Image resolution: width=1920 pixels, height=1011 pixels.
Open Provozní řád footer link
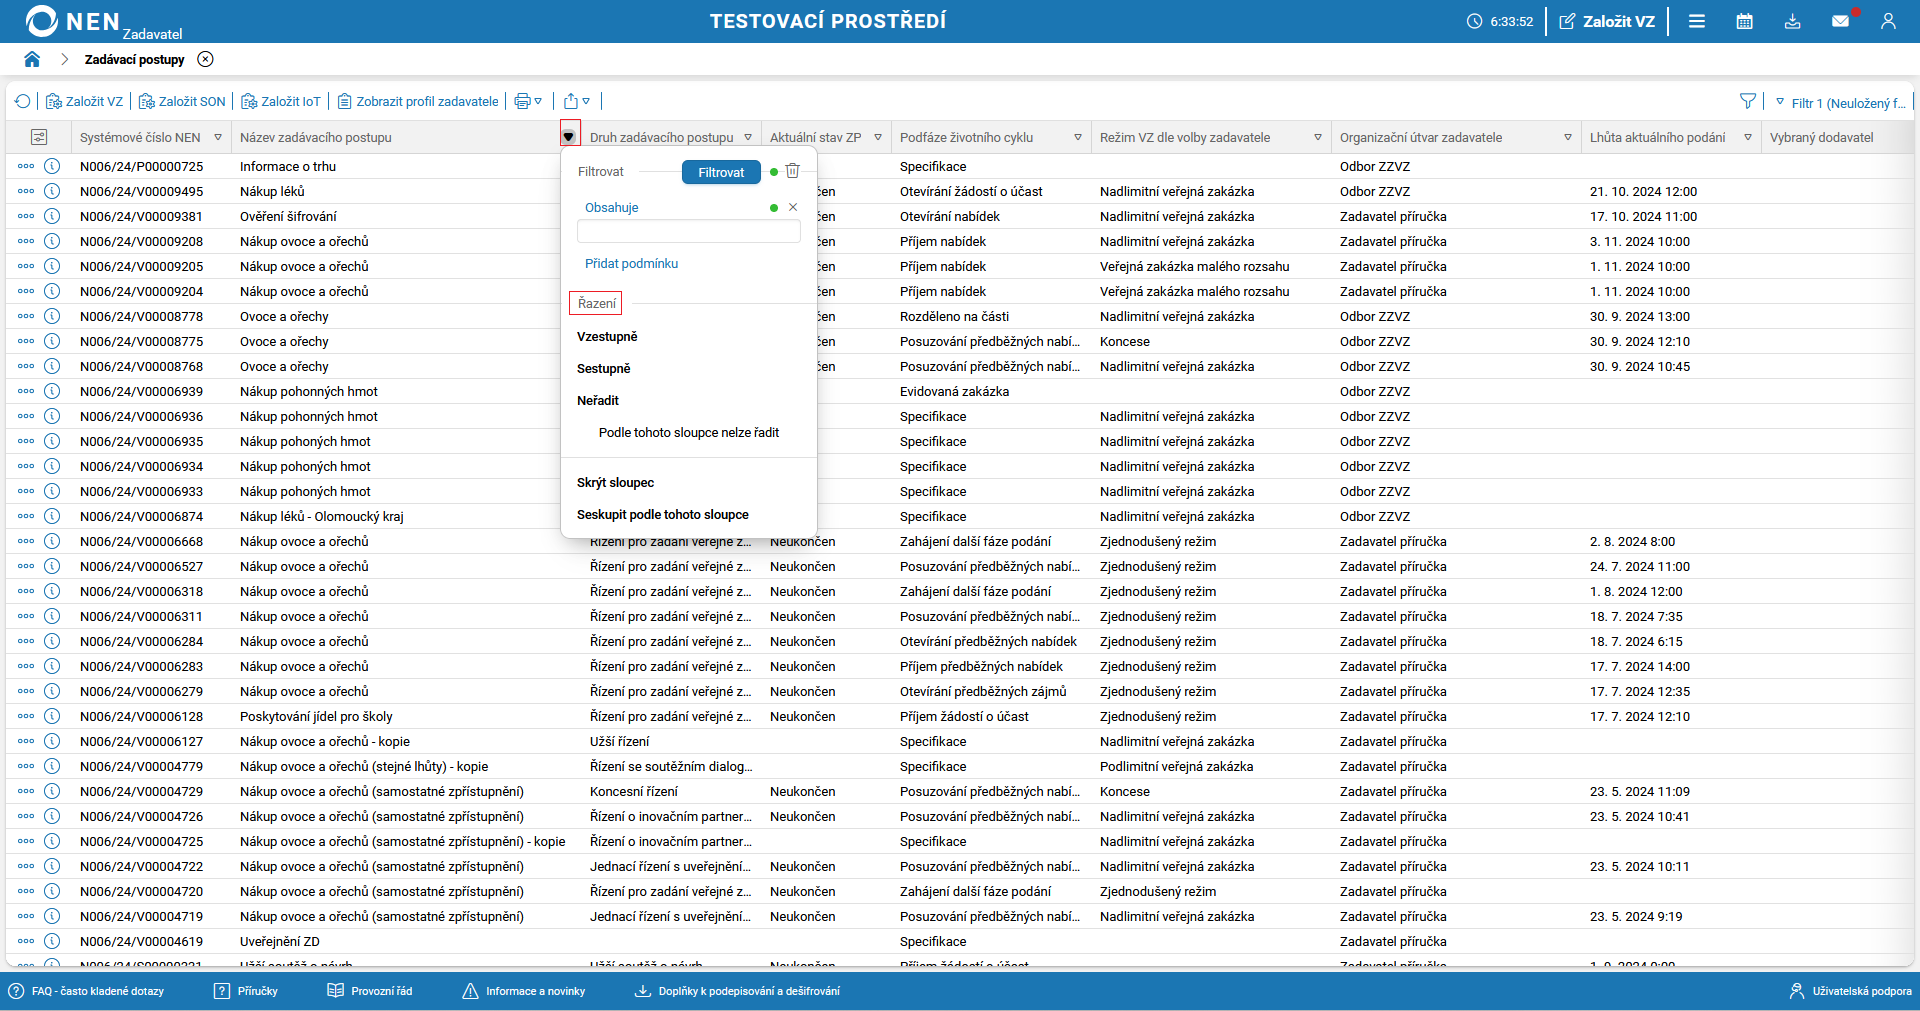tap(370, 991)
